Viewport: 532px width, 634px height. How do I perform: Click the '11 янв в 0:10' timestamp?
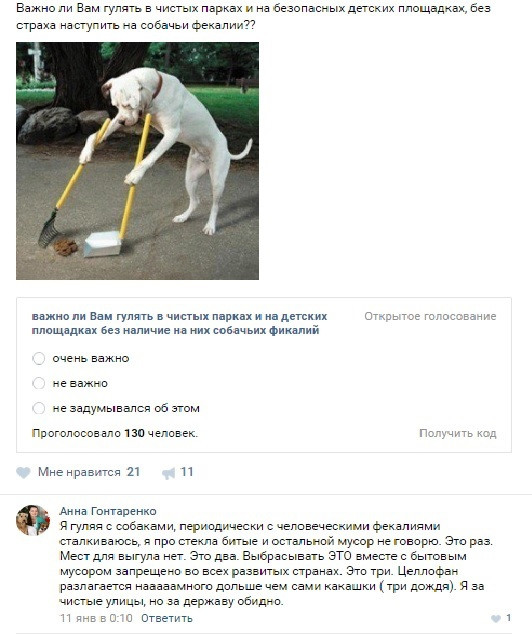96,618
